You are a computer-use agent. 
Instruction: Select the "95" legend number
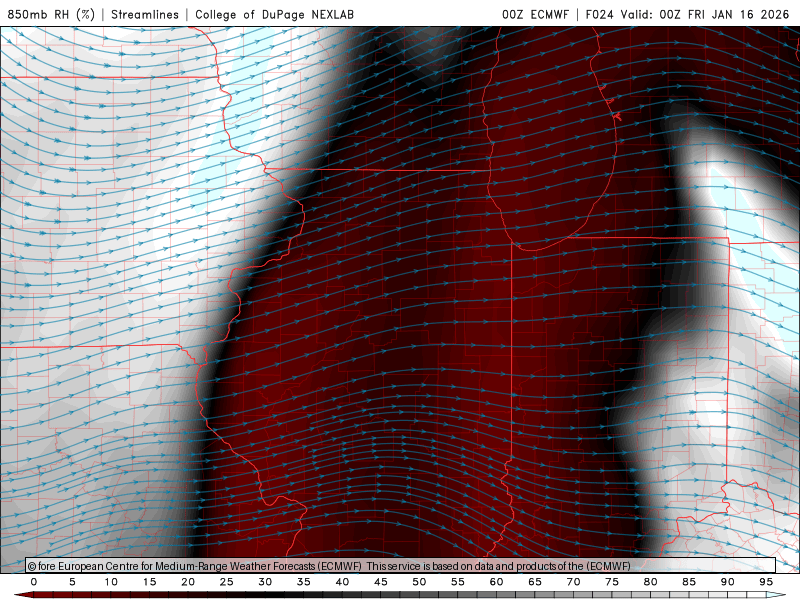tap(766, 582)
